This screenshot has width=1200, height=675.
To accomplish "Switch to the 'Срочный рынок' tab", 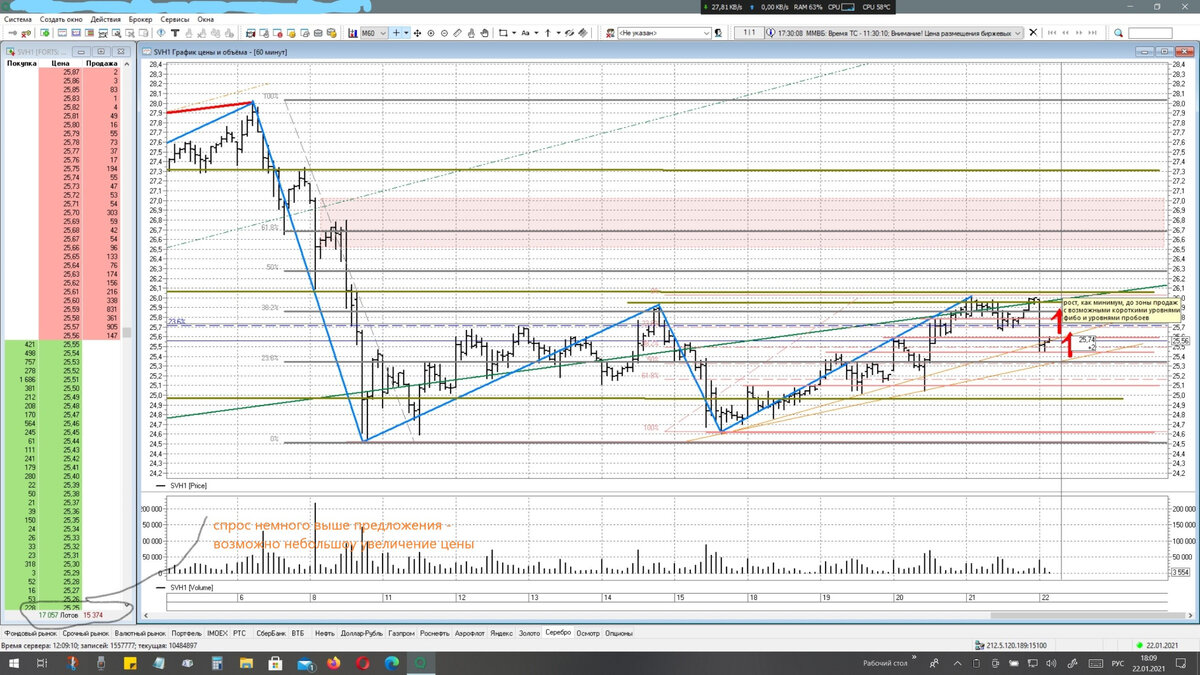I will point(84,633).
